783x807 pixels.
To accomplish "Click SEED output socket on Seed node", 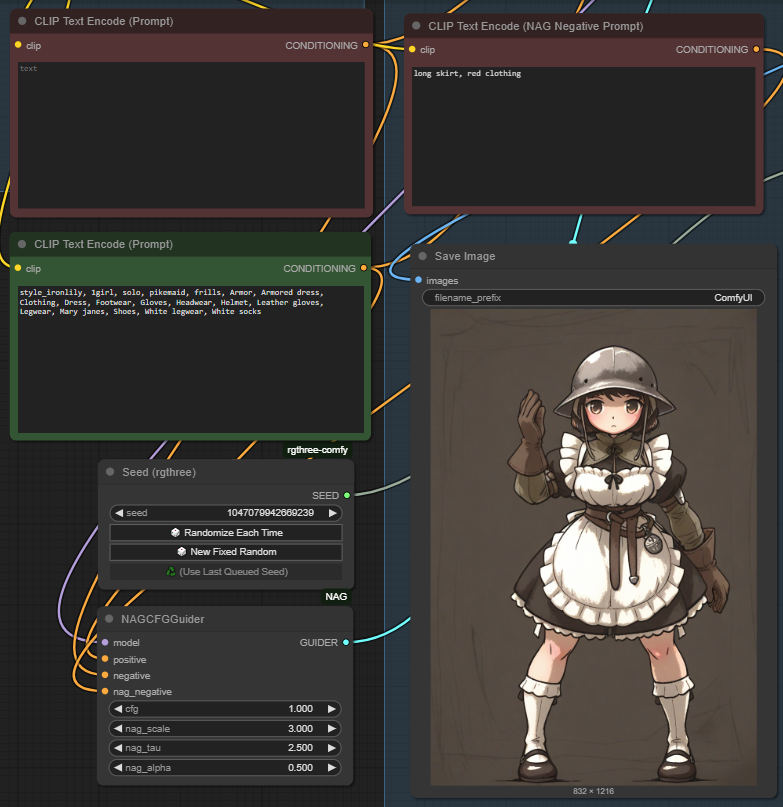I will pos(347,495).
